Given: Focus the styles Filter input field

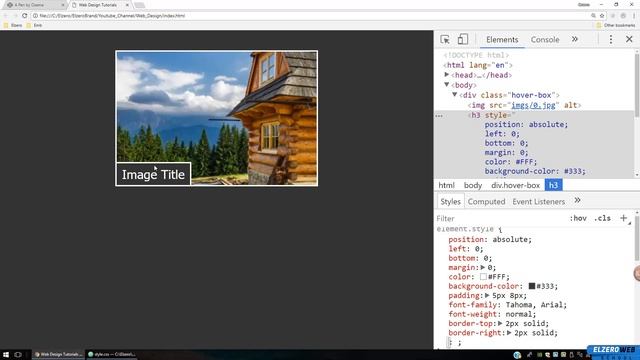Looking at the screenshot, I should pos(500,218).
